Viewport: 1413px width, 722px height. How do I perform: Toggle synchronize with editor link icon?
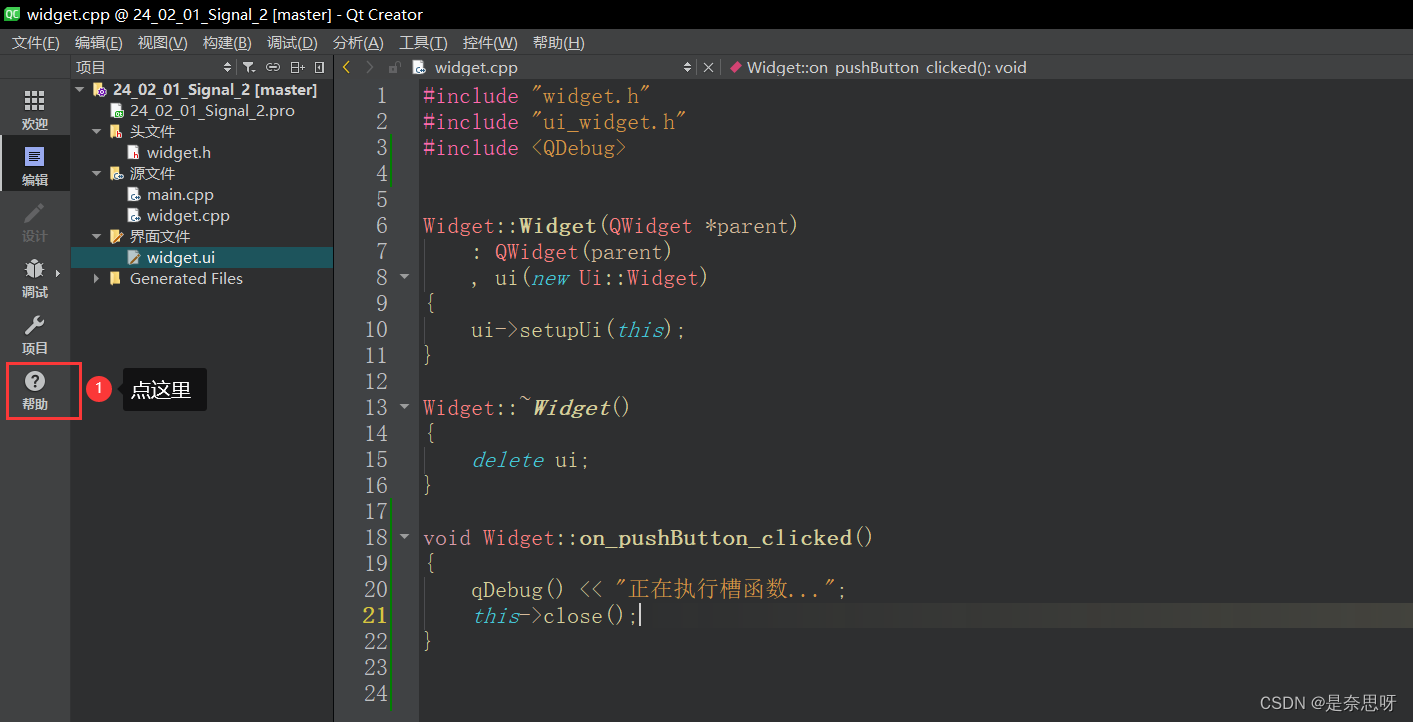point(273,67)
